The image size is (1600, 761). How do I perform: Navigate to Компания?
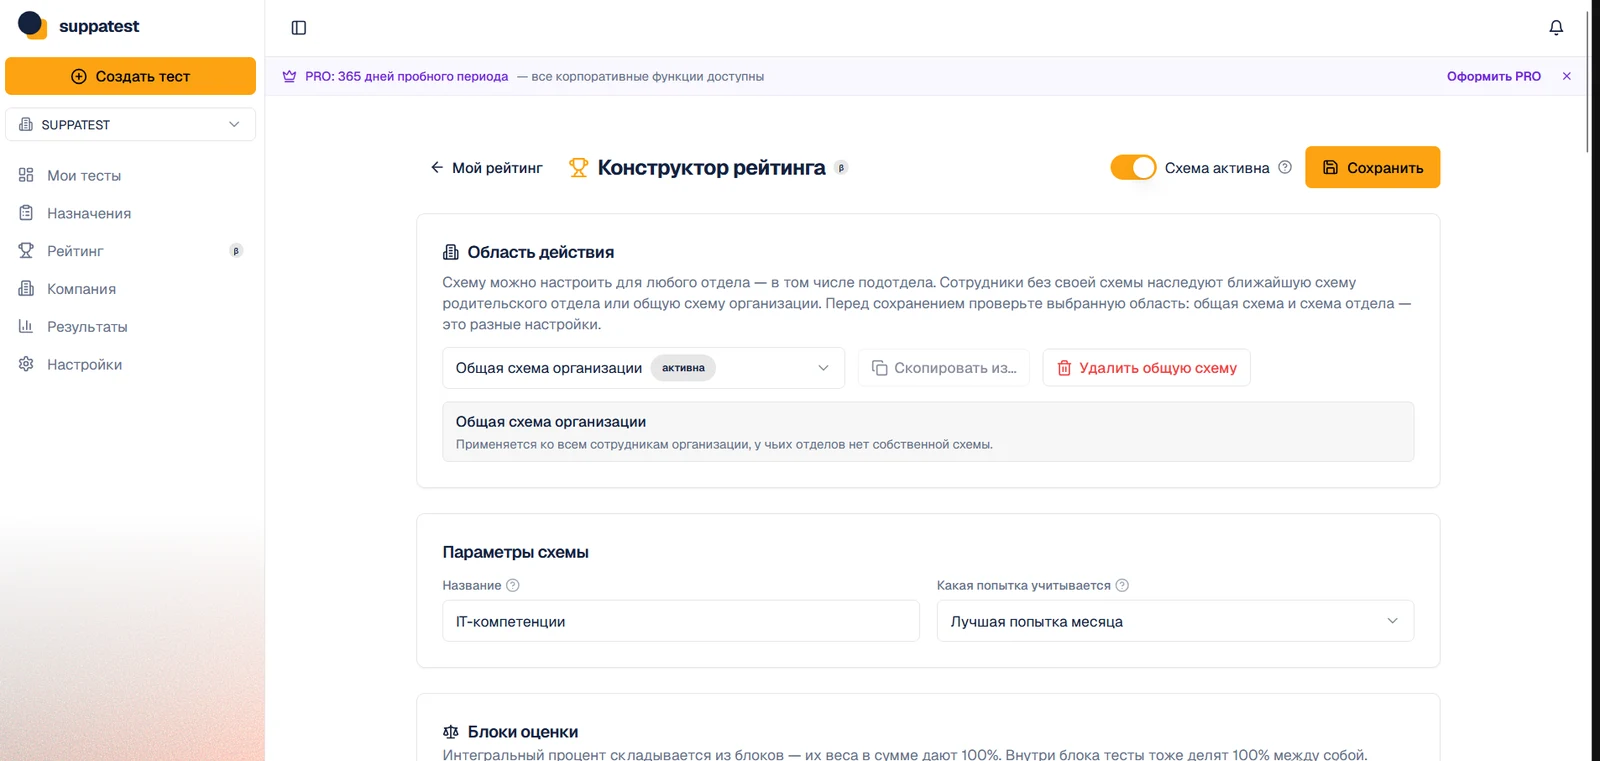click(81, 289)
